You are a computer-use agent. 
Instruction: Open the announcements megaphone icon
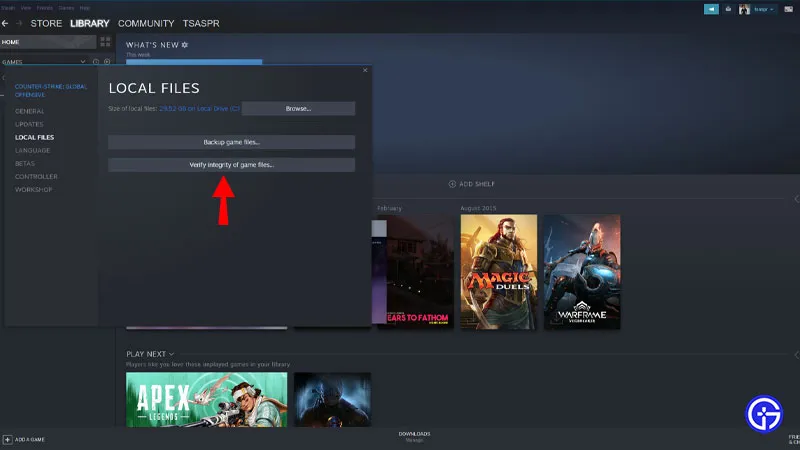click(711, 9)
